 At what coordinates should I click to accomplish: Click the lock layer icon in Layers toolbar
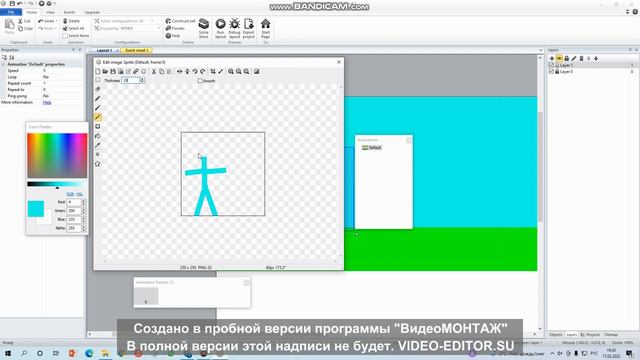coord(567,58)
